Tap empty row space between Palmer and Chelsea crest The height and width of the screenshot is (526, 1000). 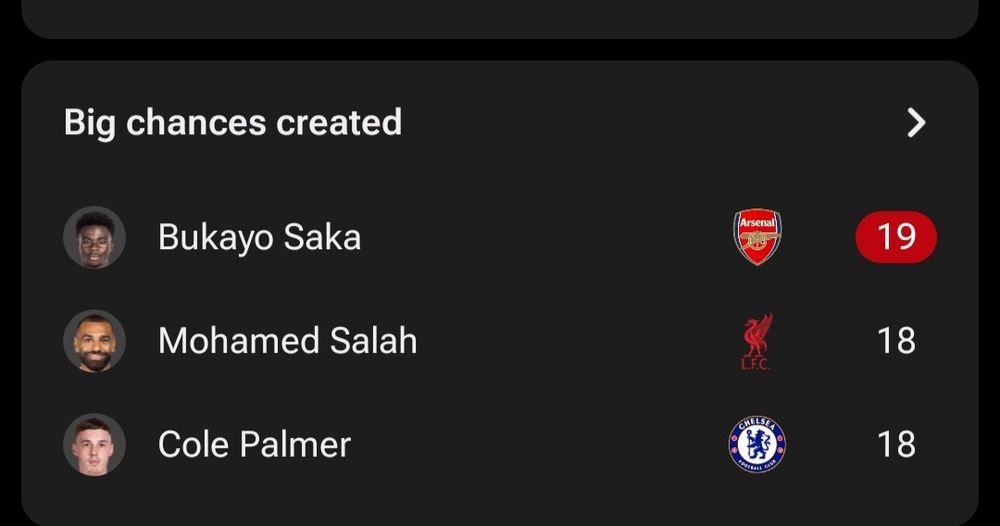540,444
